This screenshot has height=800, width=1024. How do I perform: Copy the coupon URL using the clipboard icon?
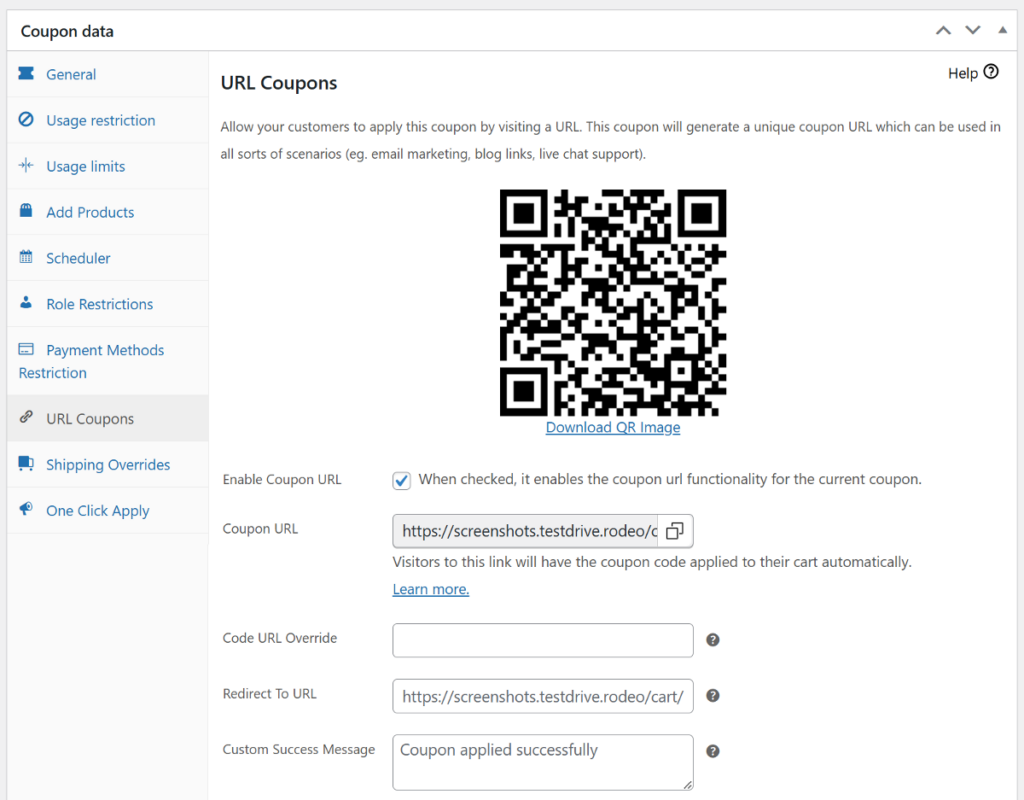click(675, 531)
